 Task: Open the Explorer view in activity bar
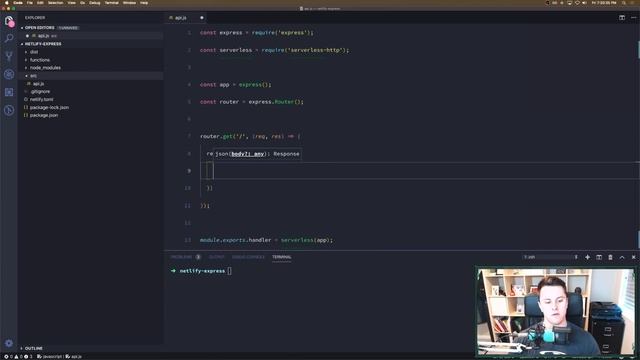pyautogui.click(x=9, y=20)
